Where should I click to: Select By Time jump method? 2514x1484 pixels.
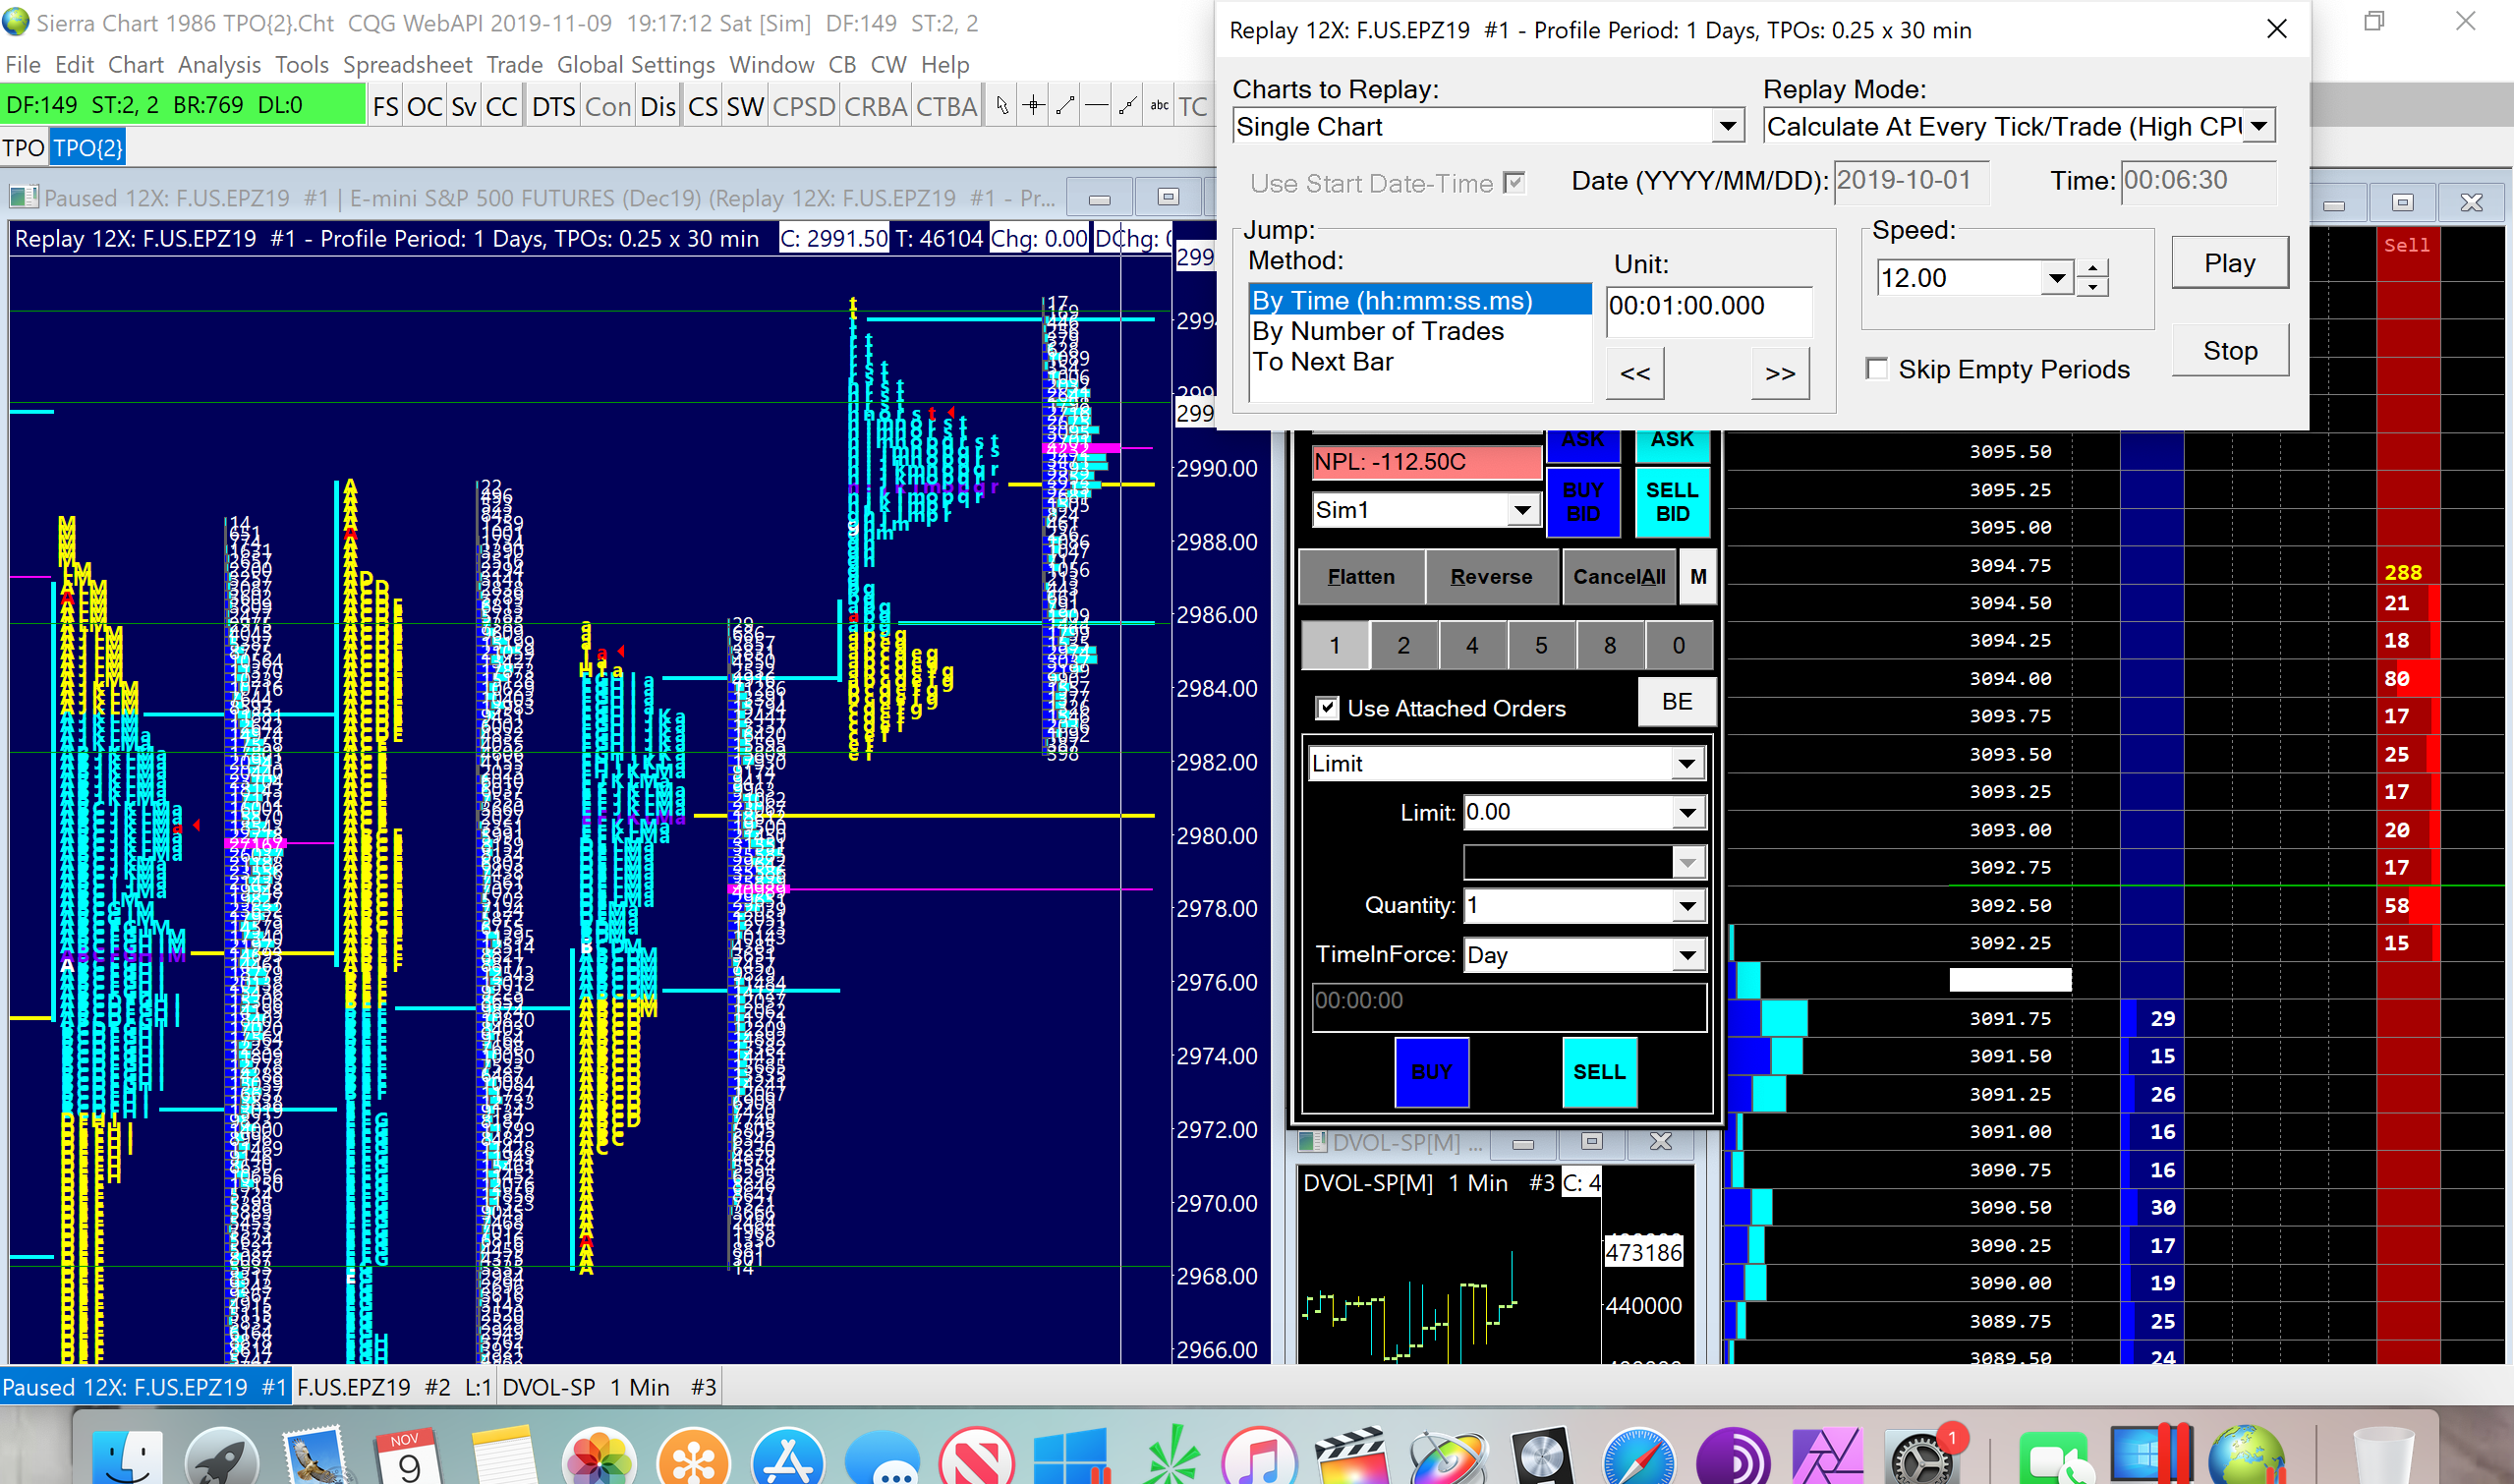(1420, 300)
